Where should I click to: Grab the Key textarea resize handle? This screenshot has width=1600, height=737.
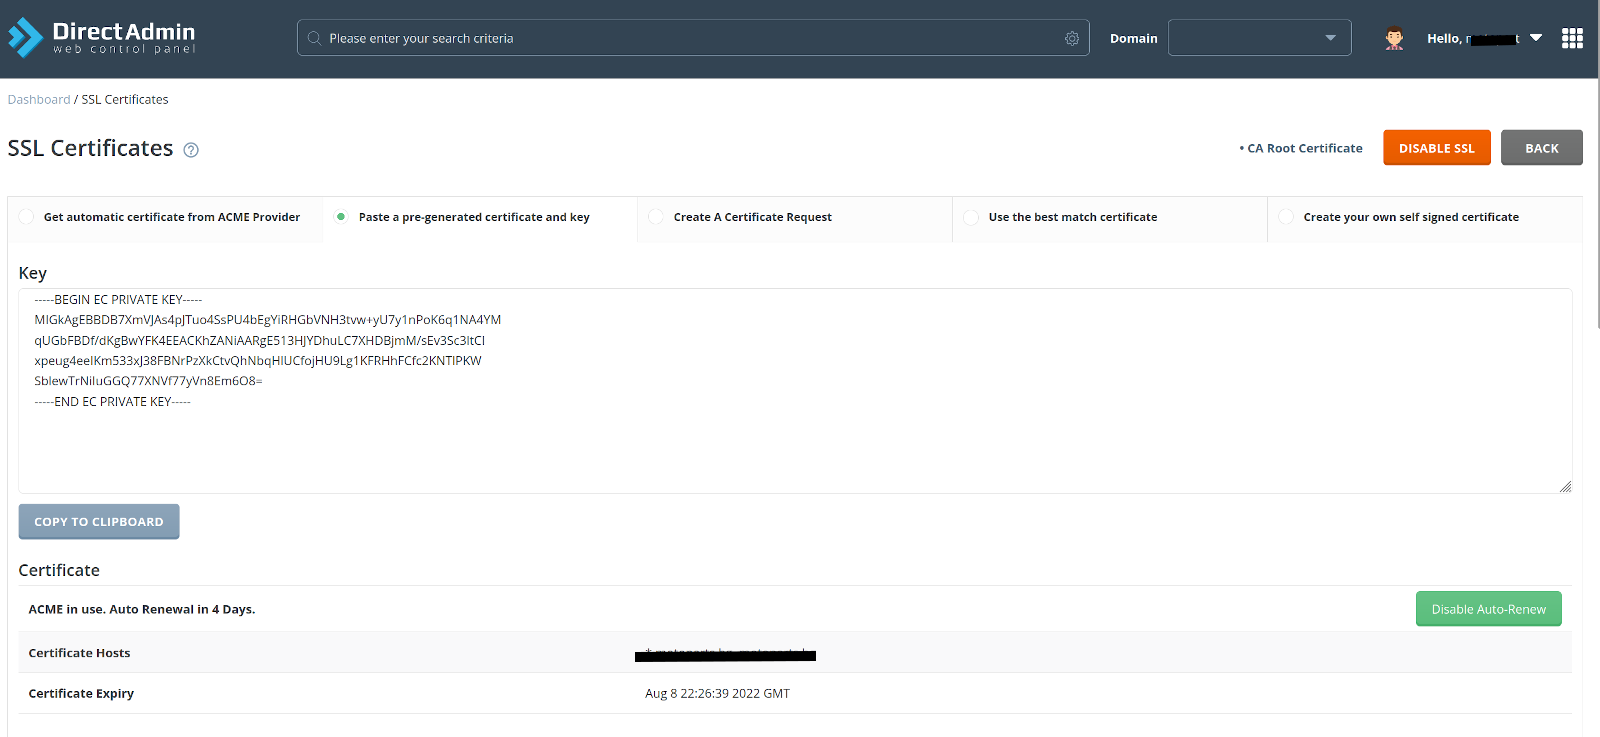1565,486
